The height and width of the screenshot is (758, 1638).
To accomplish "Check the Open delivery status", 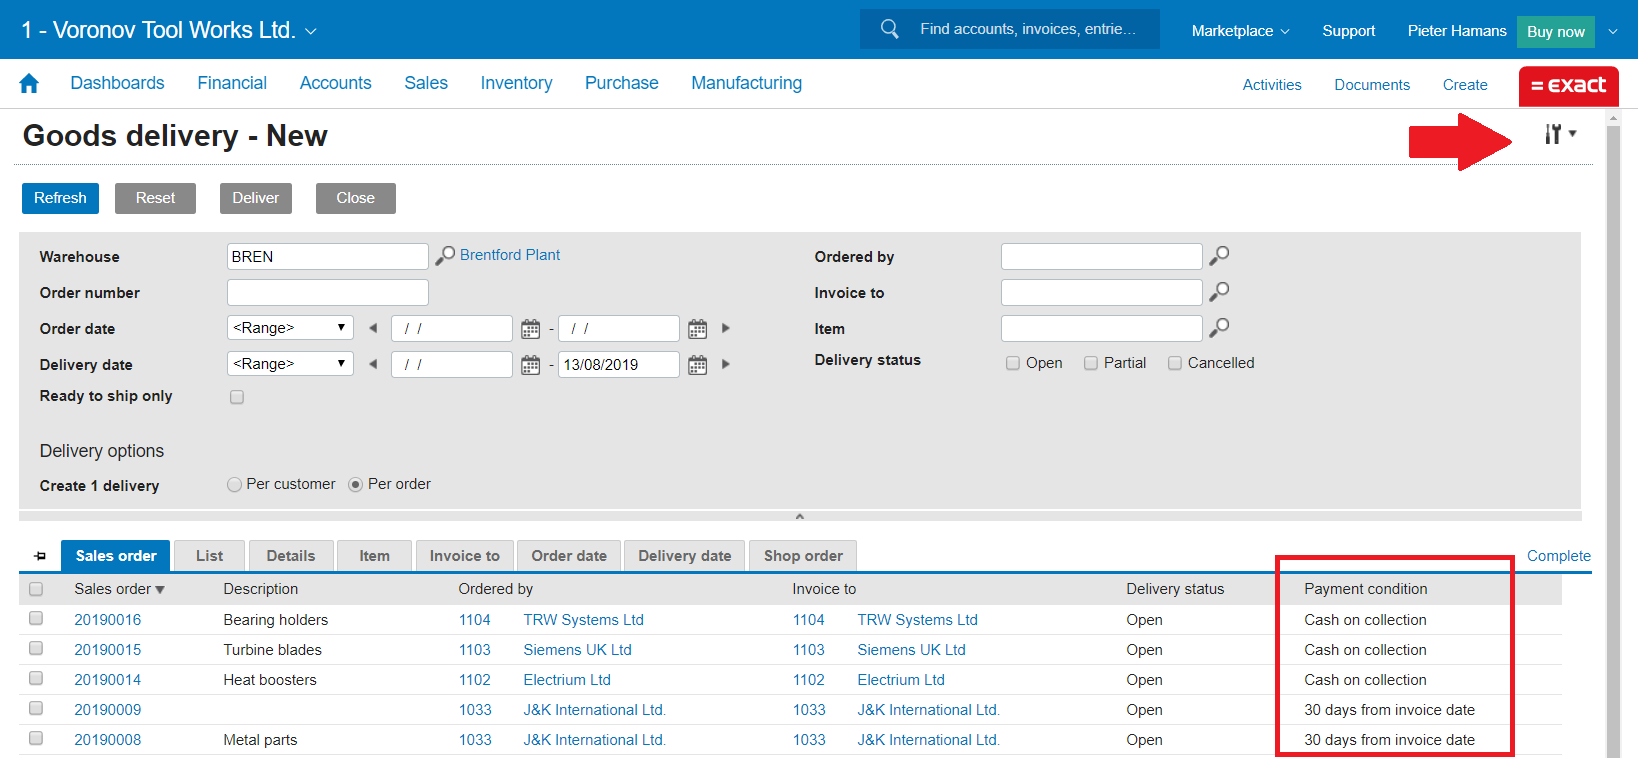I will click(1013, 363).
